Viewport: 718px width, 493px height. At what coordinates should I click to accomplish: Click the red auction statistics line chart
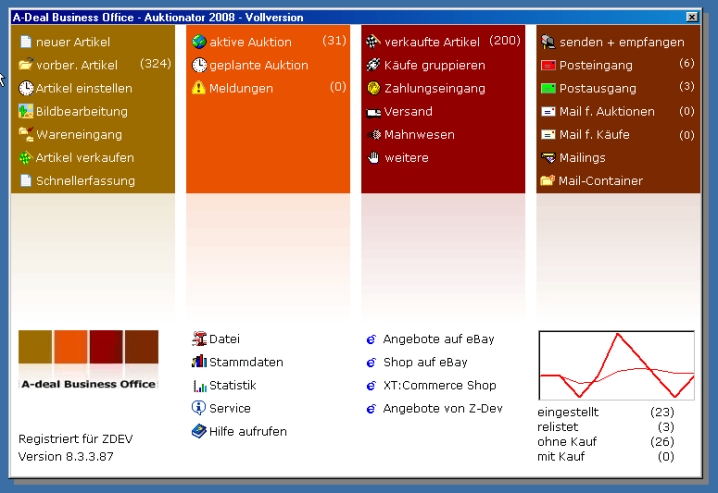tap(616, 365)
